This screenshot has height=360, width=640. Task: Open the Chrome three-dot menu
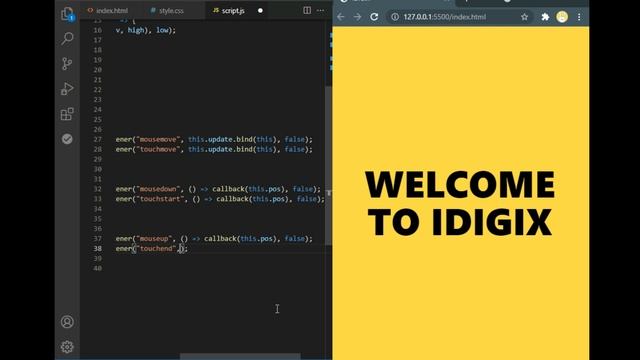tap(579, 17)
